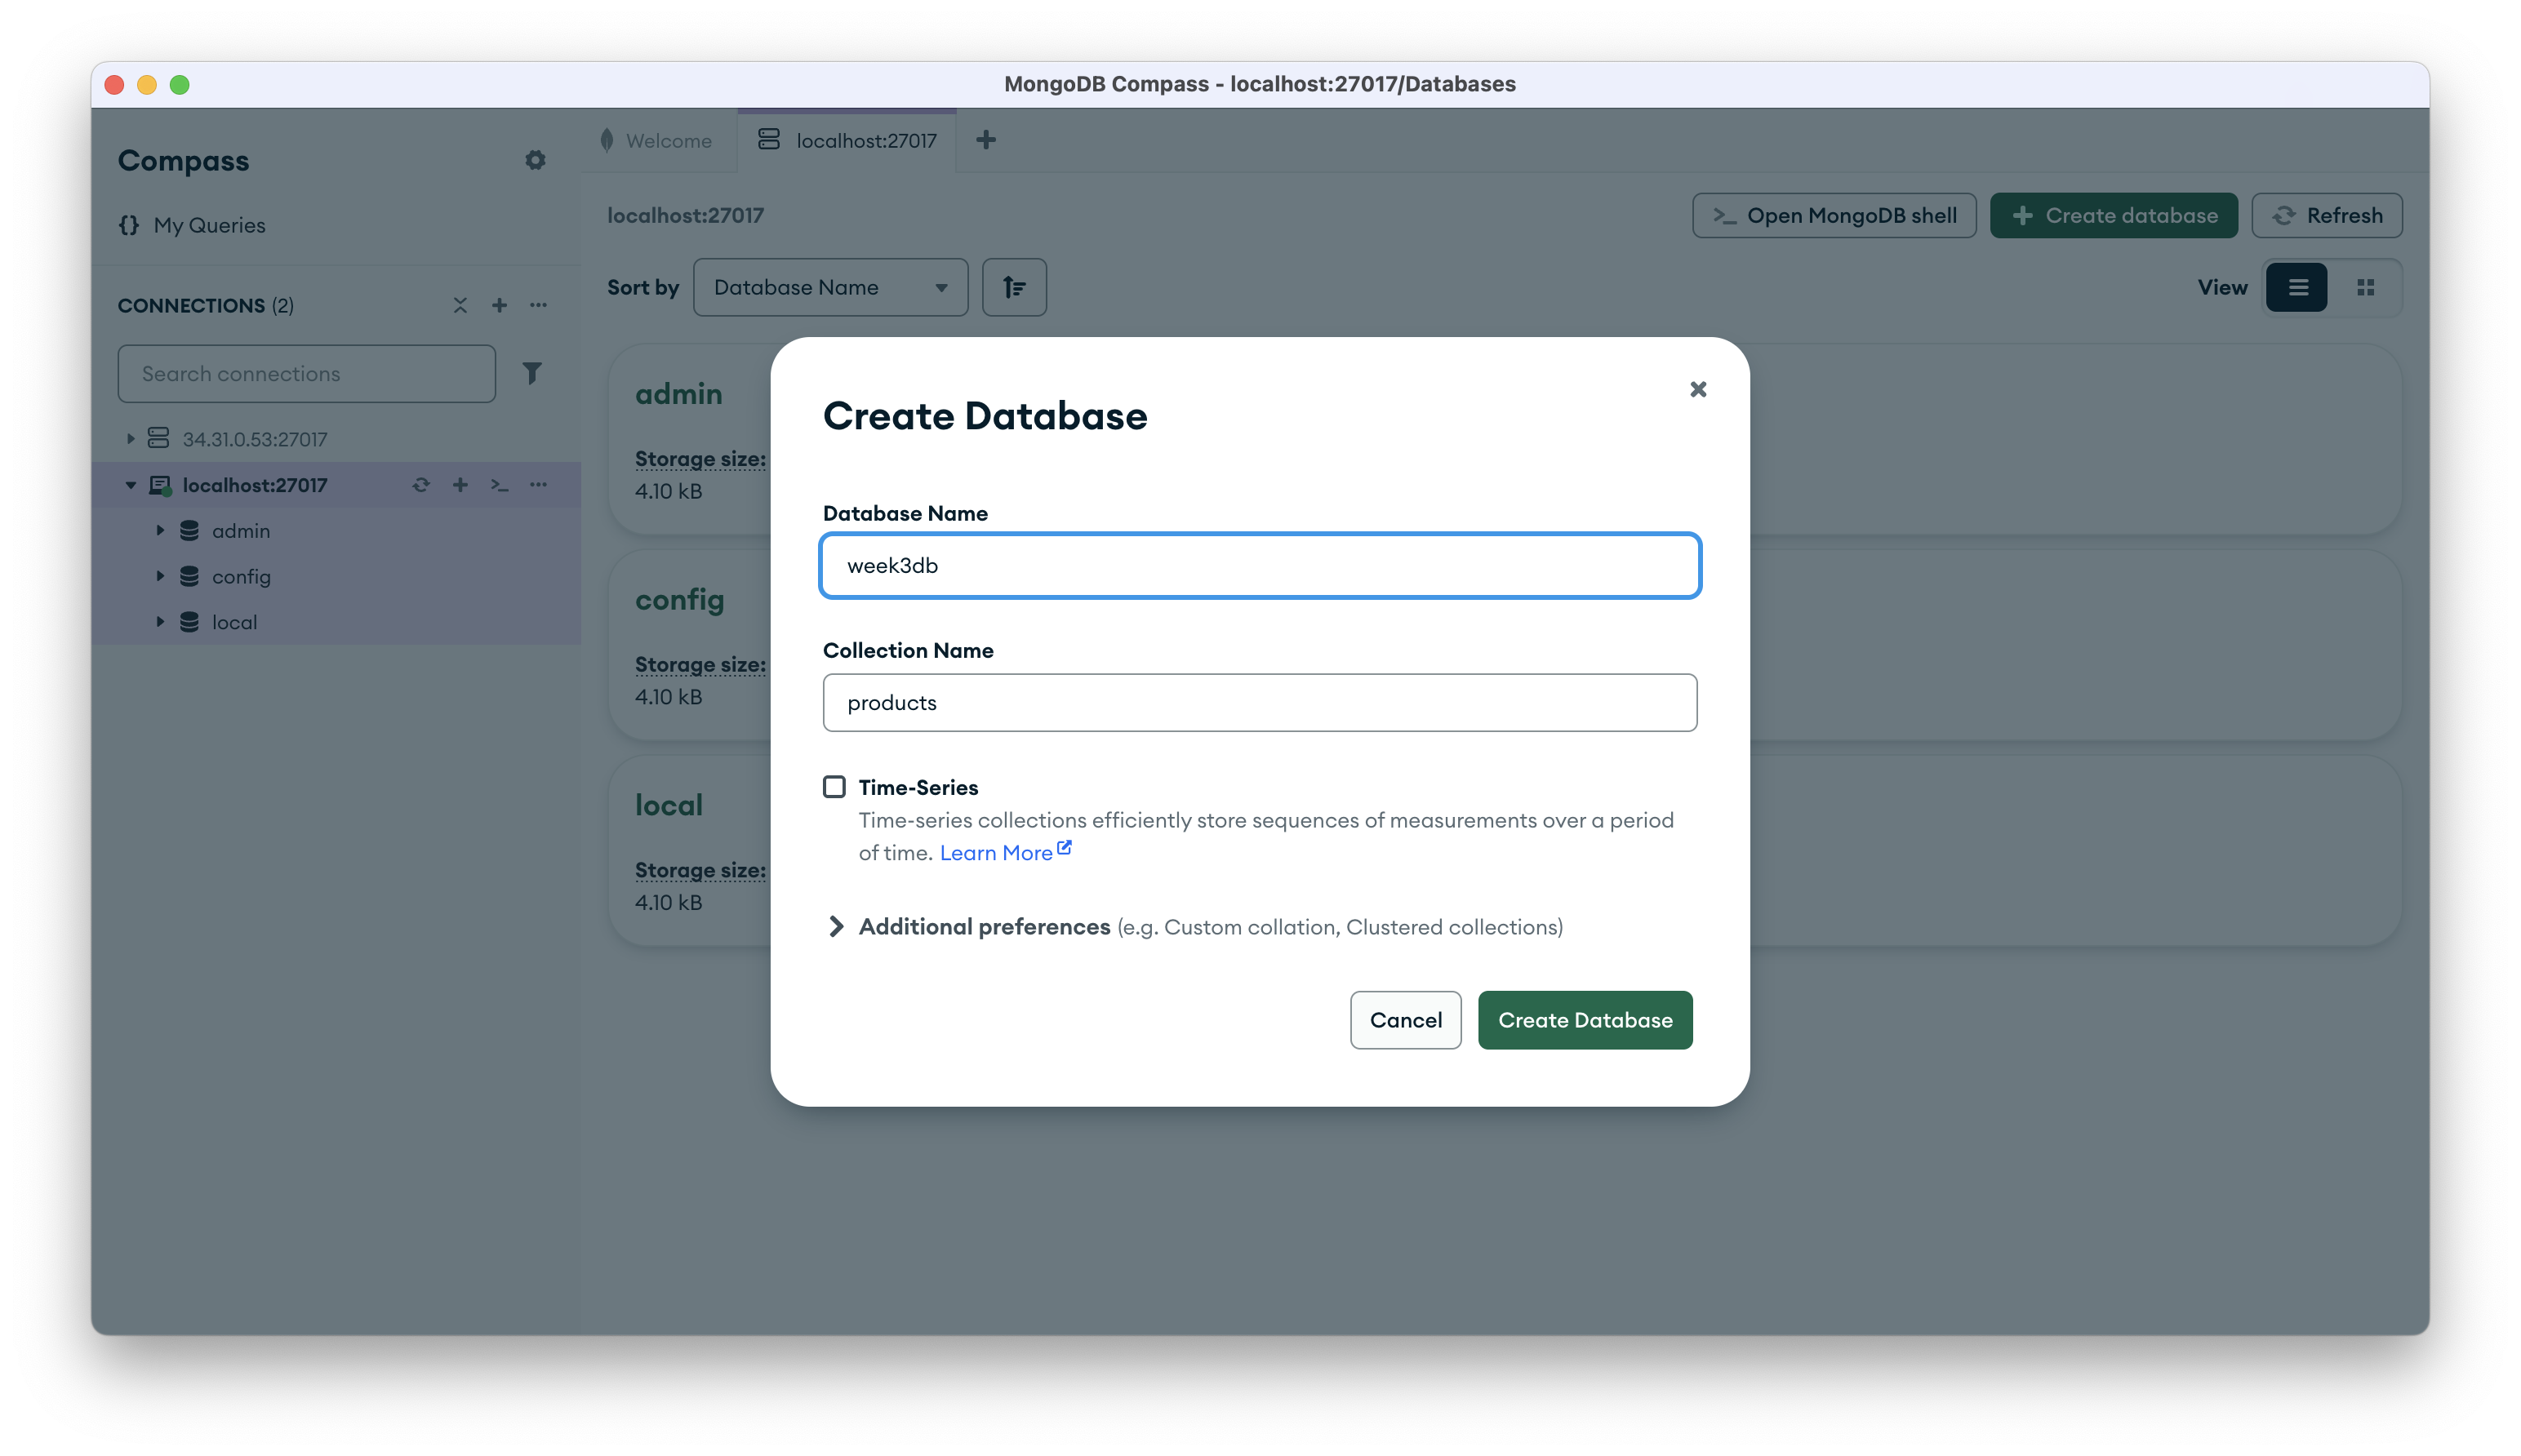Open the local database card title

pos(668,806)
